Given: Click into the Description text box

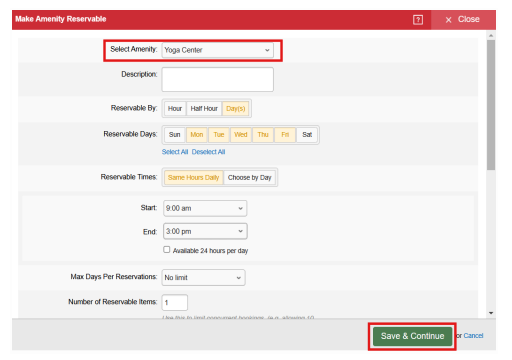Looking at the screenshot, I should (217, 79).
